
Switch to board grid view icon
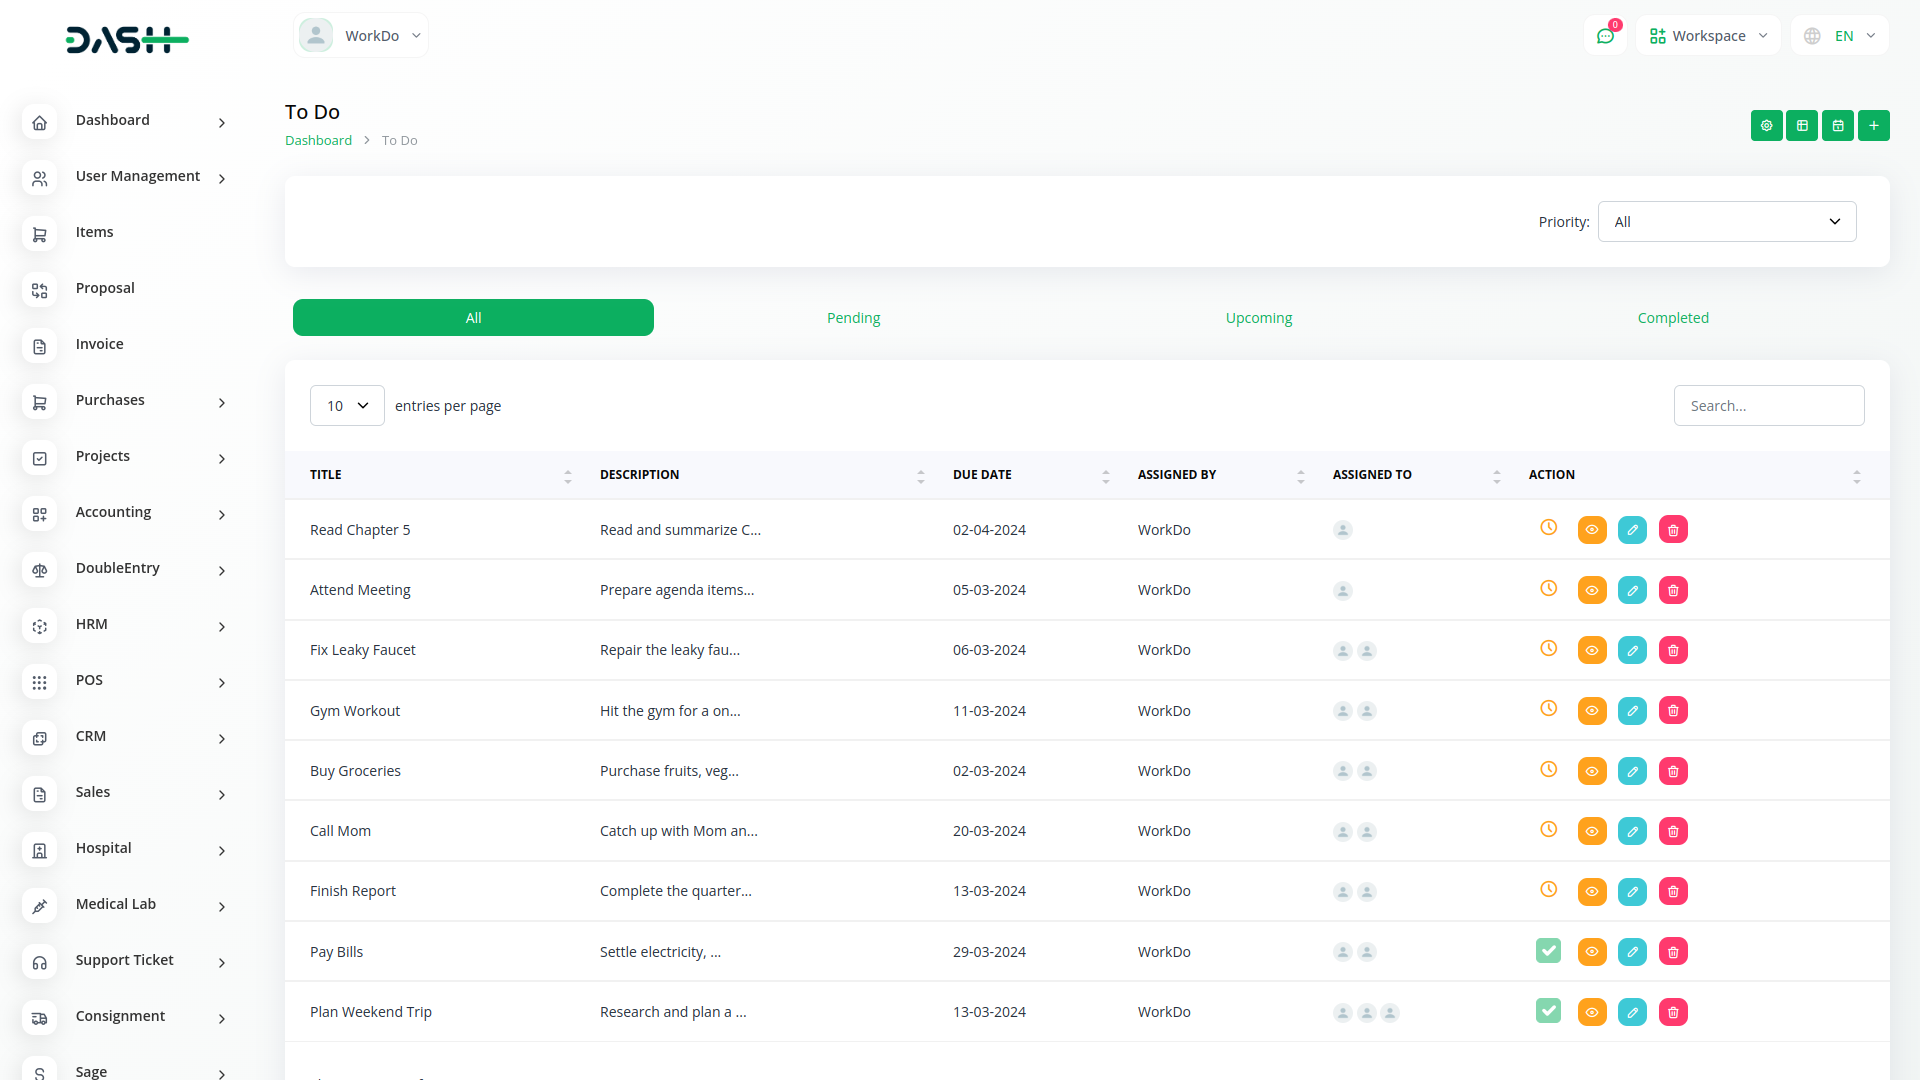1801,126
